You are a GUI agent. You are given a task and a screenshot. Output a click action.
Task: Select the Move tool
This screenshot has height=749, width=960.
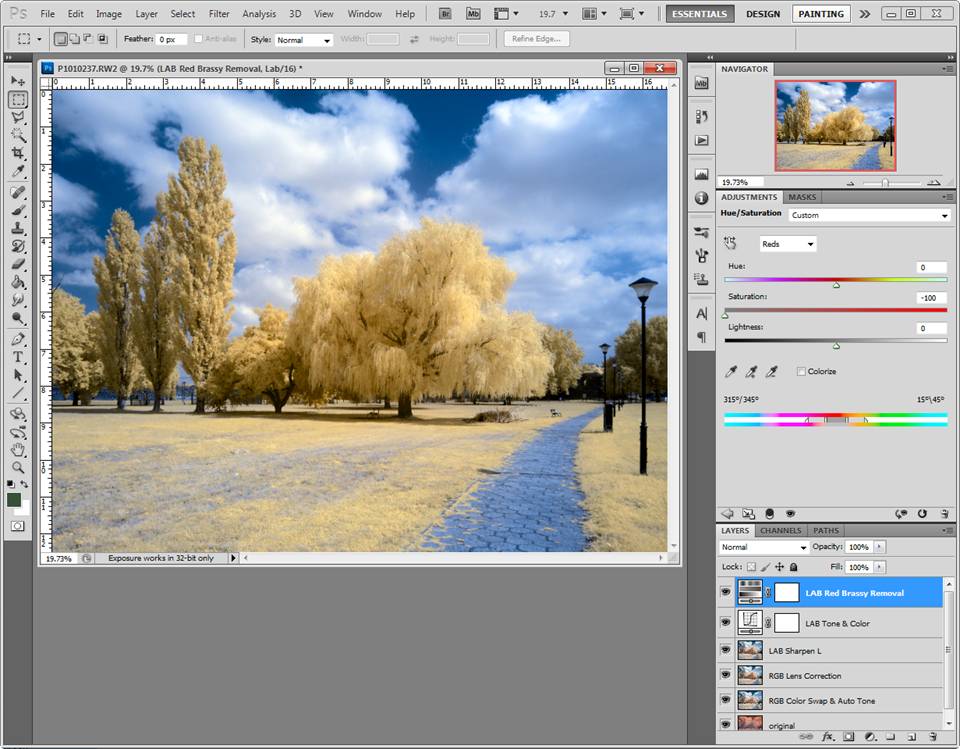(18, 81)
